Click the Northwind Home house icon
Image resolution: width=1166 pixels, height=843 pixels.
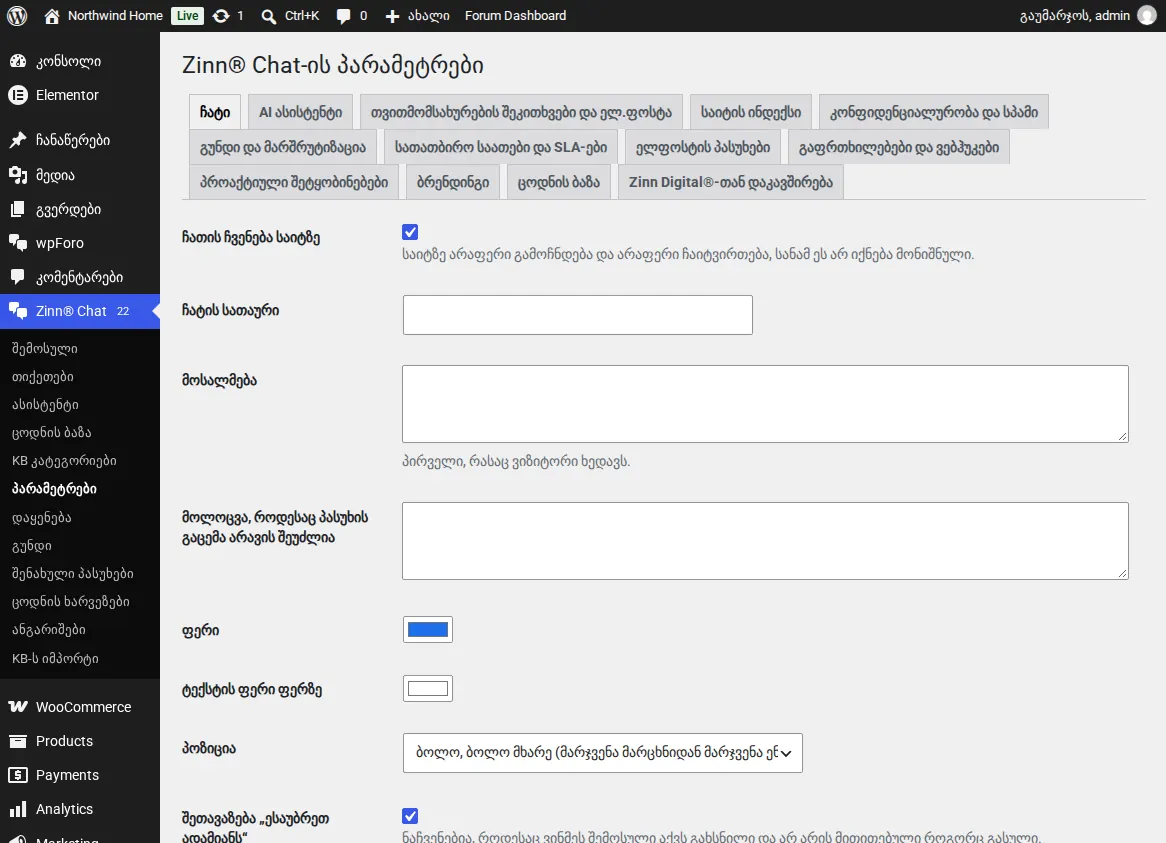click(51, 16)
